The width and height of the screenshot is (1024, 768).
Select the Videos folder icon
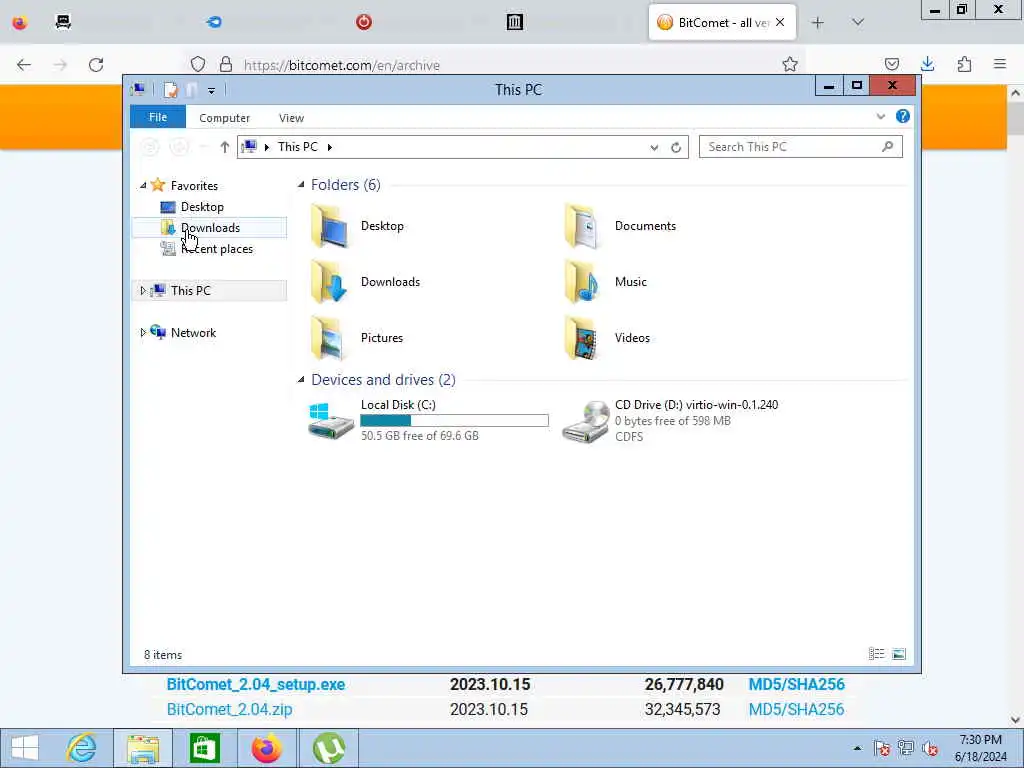tap(581, 338)
